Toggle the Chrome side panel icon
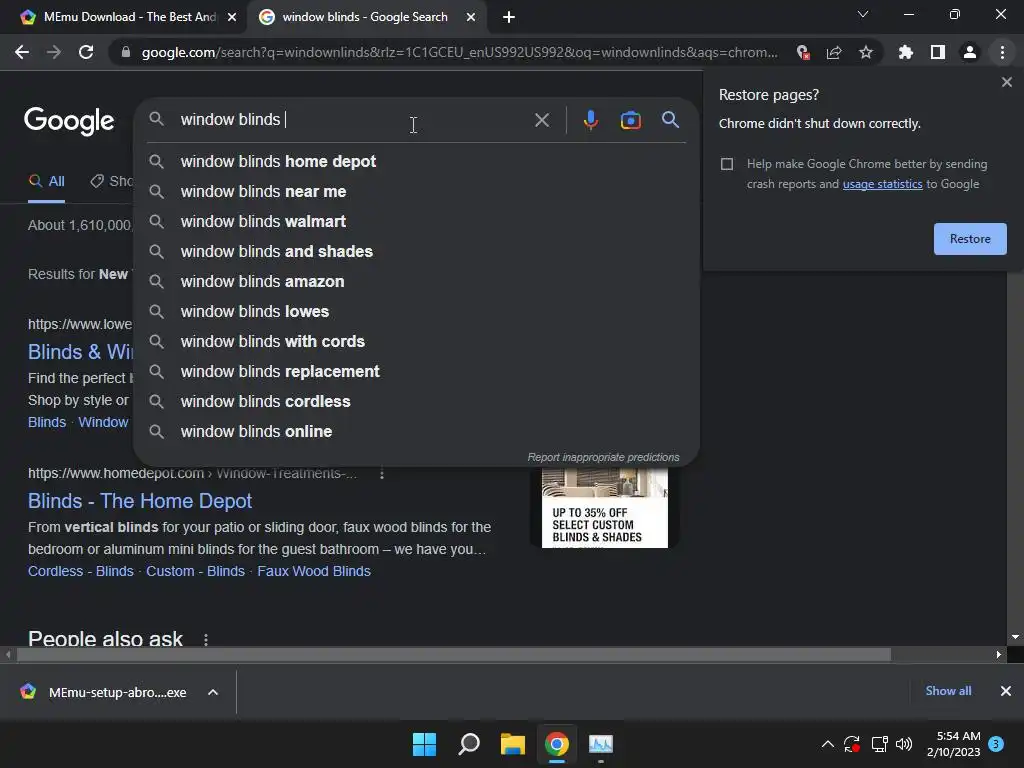Screen dimensions: 1024x768 (938, 52)
